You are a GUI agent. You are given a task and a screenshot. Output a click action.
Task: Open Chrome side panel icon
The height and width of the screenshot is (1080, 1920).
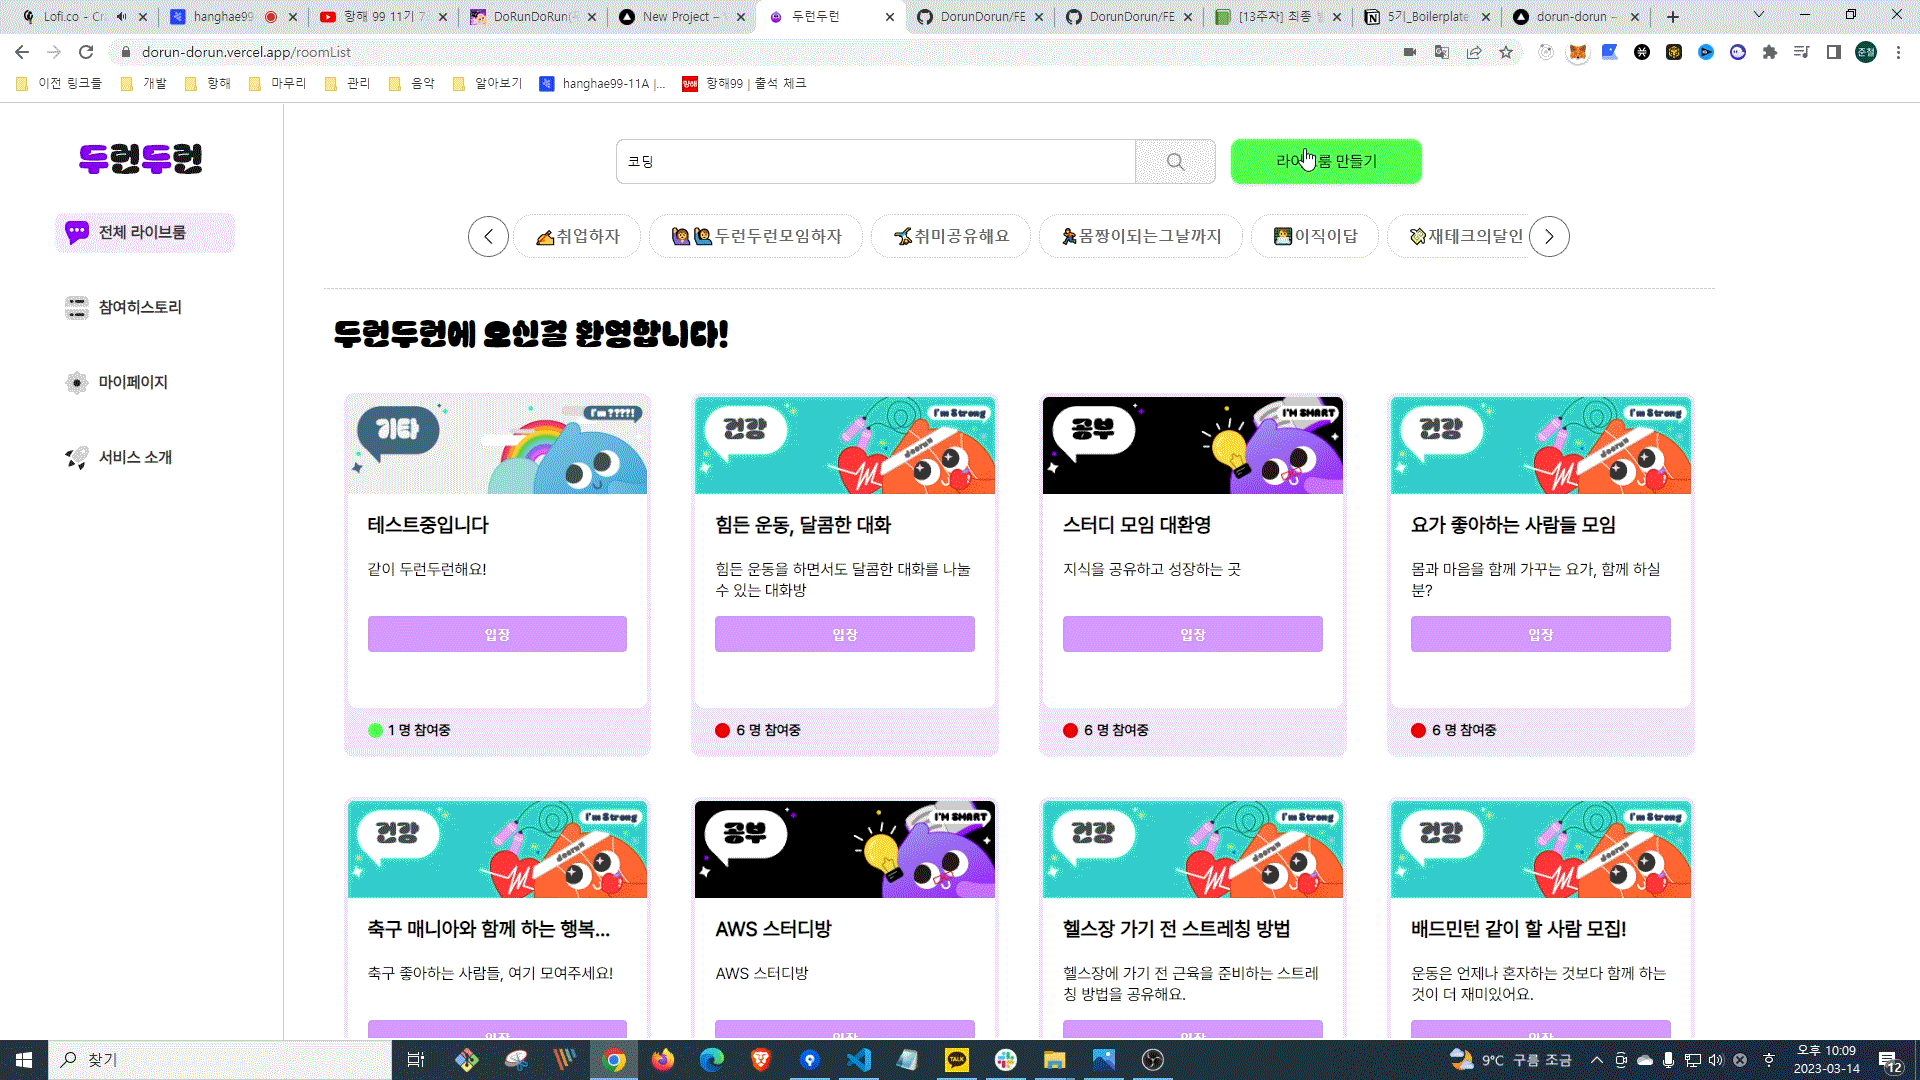pyautogui.click(x=1834, y=52)
